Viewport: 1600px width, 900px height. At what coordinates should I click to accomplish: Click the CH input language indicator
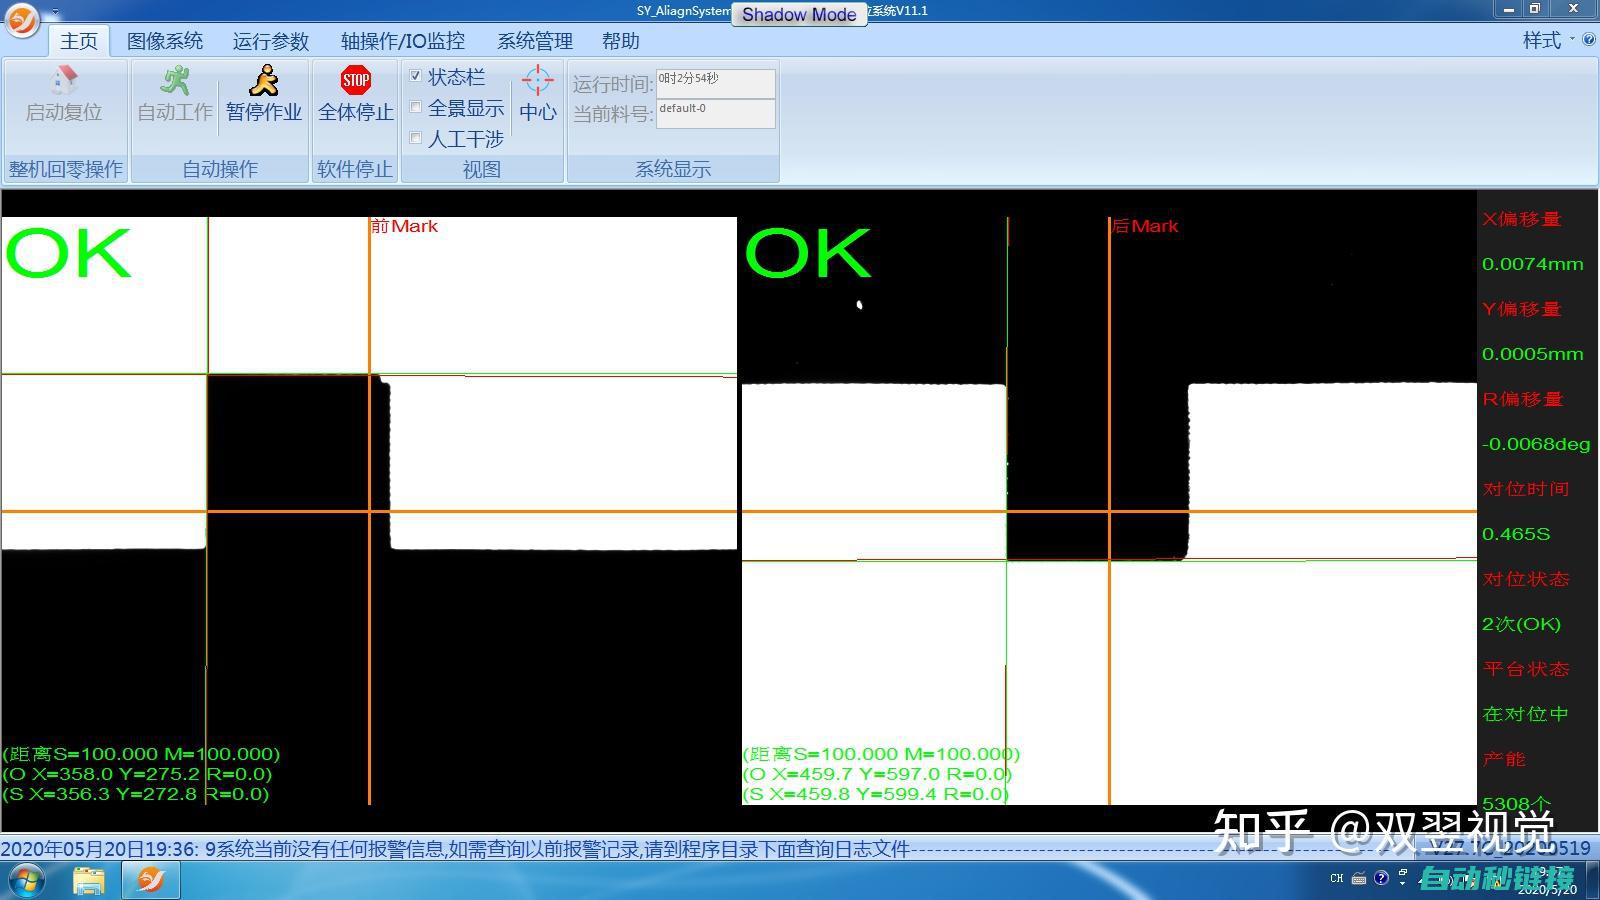tap(1337, 878)
